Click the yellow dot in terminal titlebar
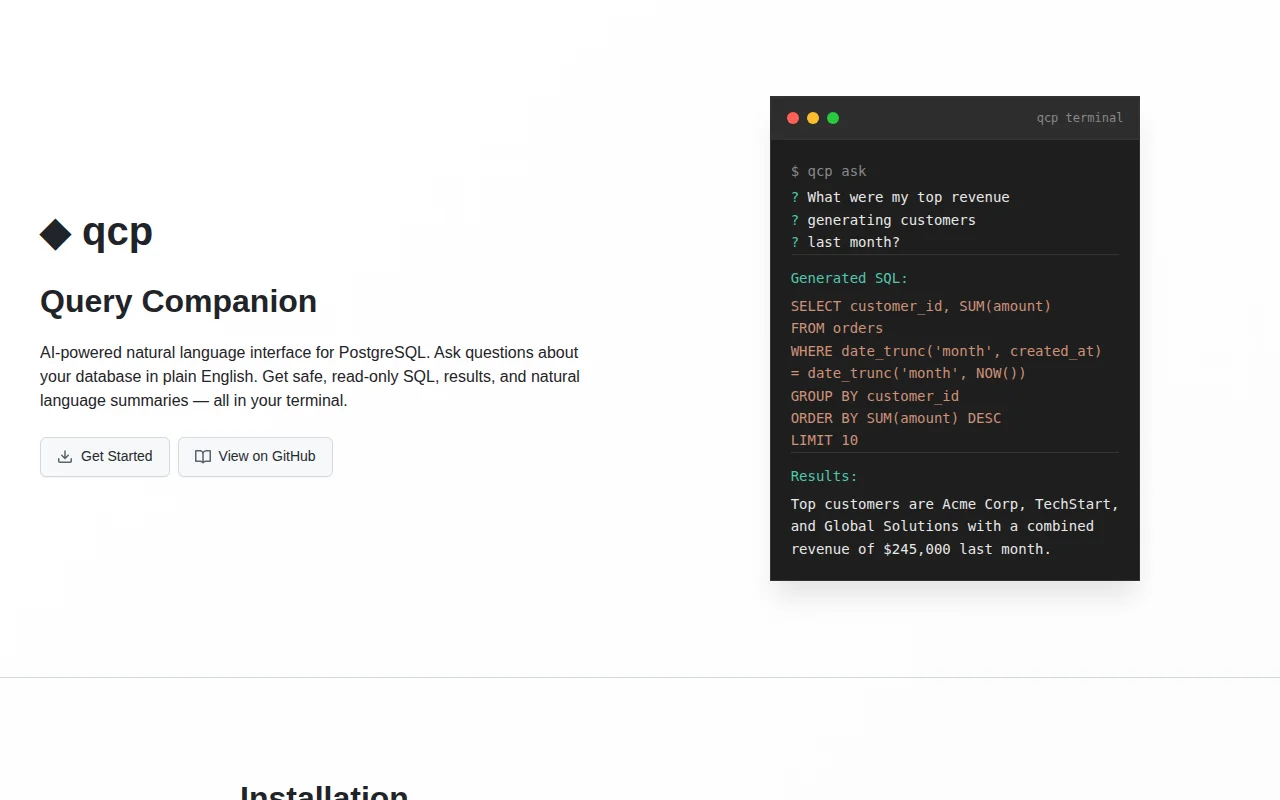The height and width of the screenshot is (800, 1280). (813, 118)
